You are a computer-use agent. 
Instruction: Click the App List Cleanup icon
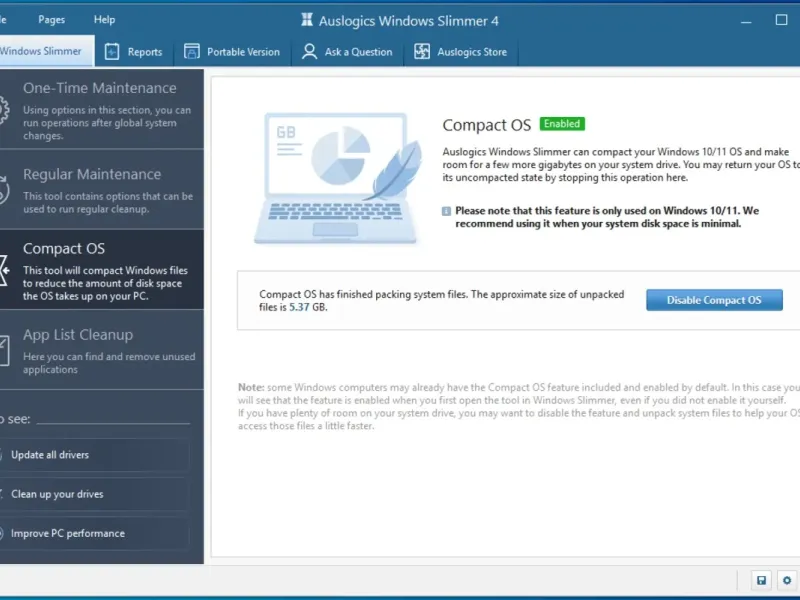pyautogui.click(x=4, y=351)
